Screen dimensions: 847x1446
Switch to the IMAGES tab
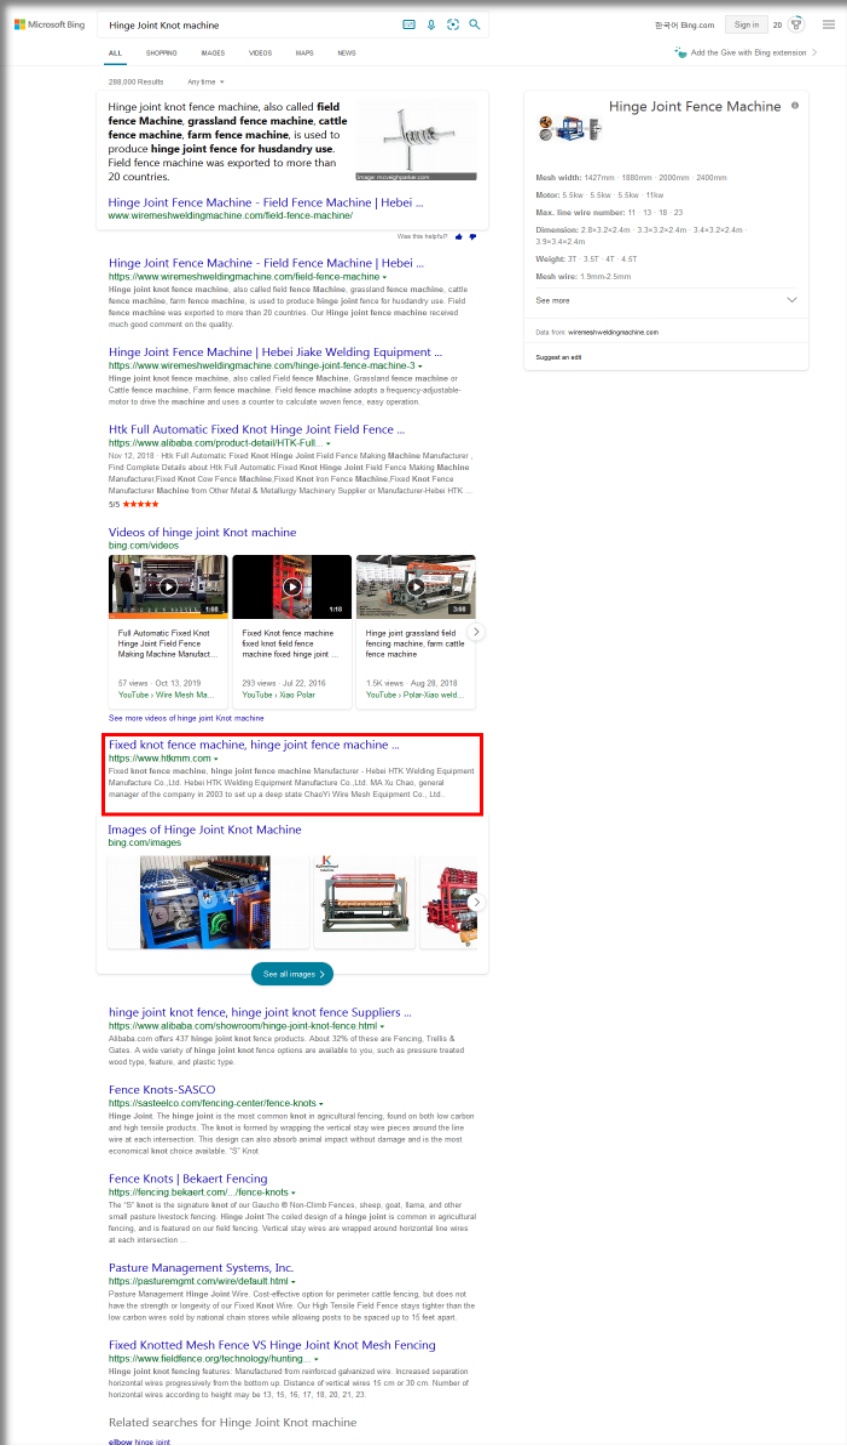tap(213, 53)
